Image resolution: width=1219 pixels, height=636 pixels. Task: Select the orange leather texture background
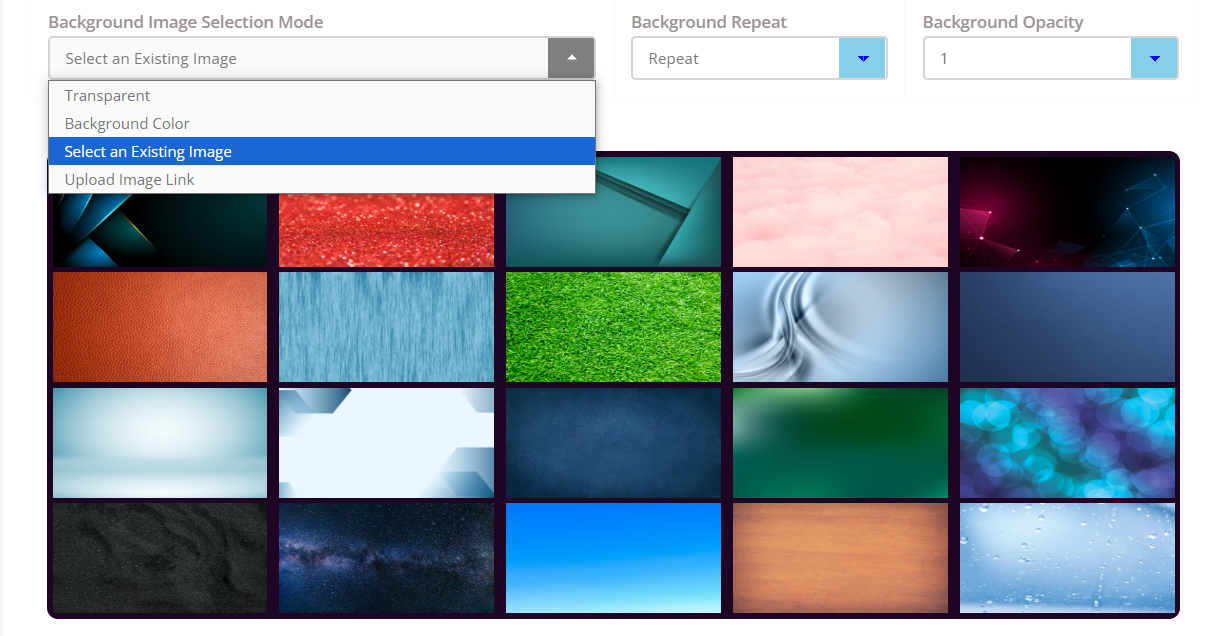coord(160,327)
